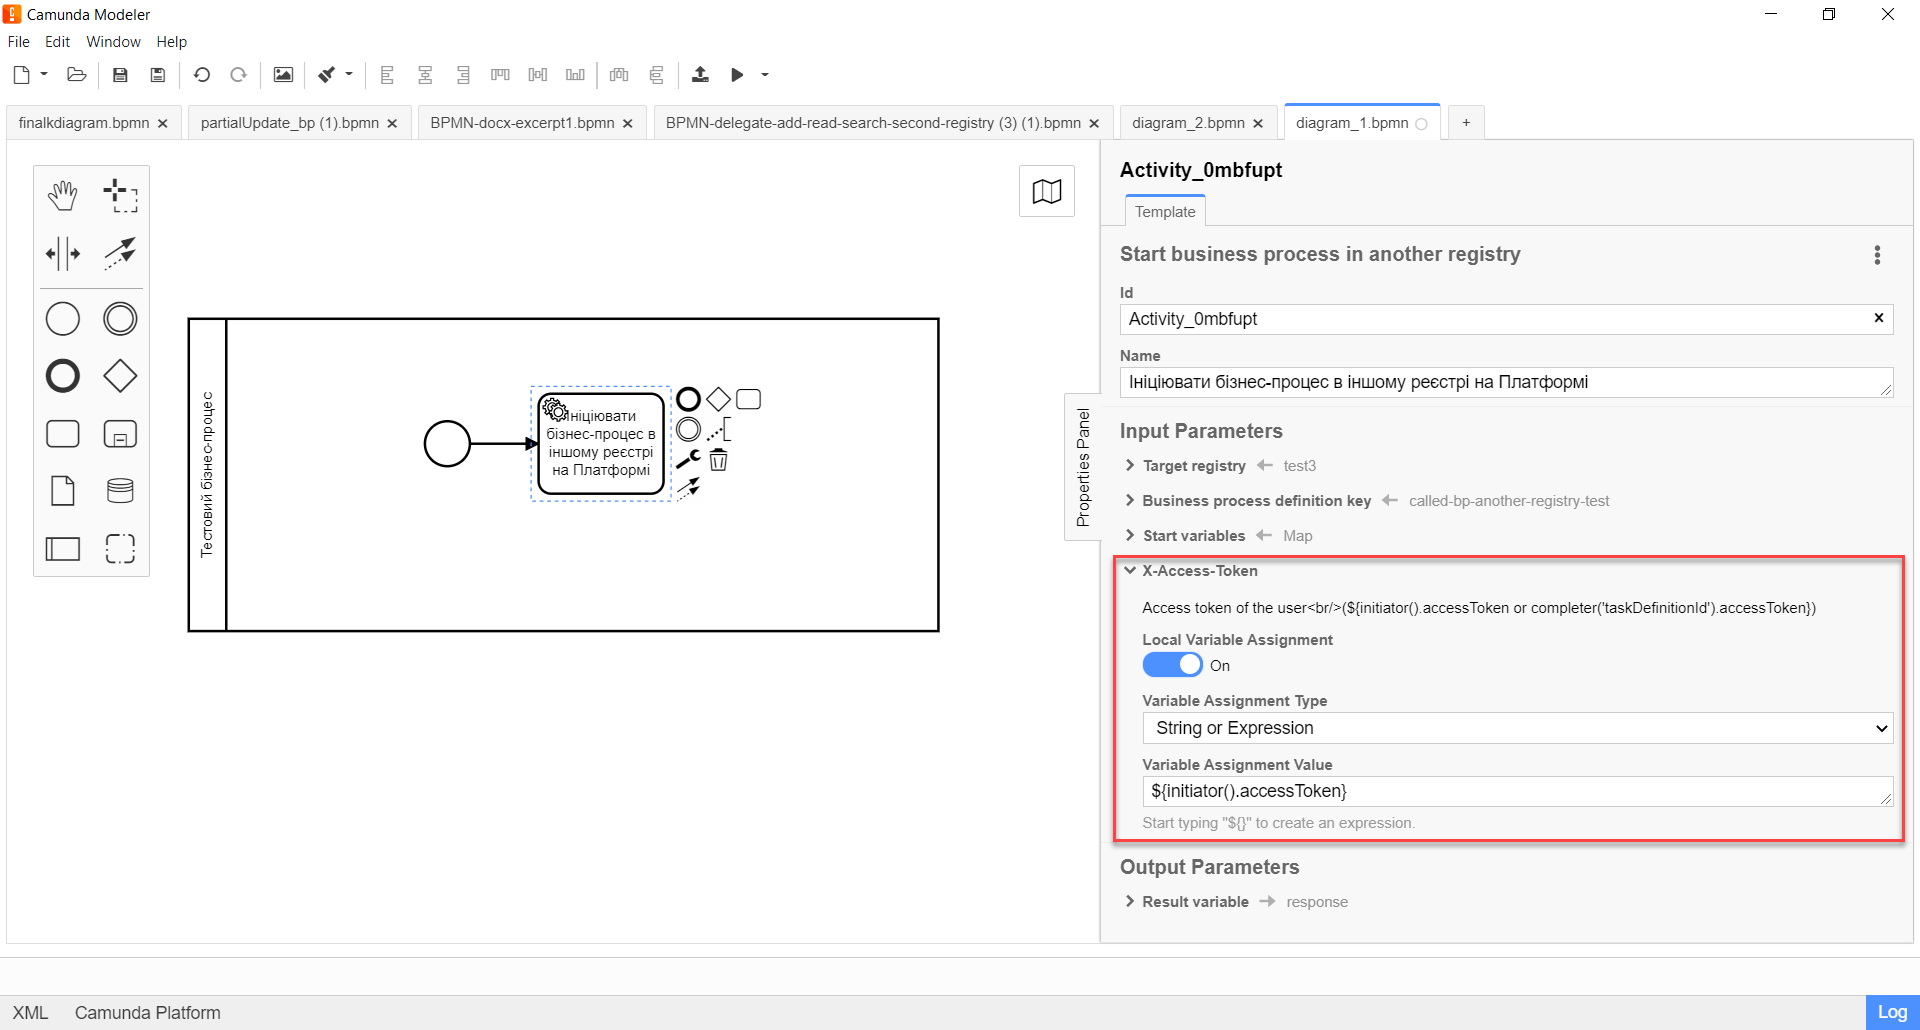Collapse the Properties Panel handle
1920x1030 pixels.
tap(1082, 467)
